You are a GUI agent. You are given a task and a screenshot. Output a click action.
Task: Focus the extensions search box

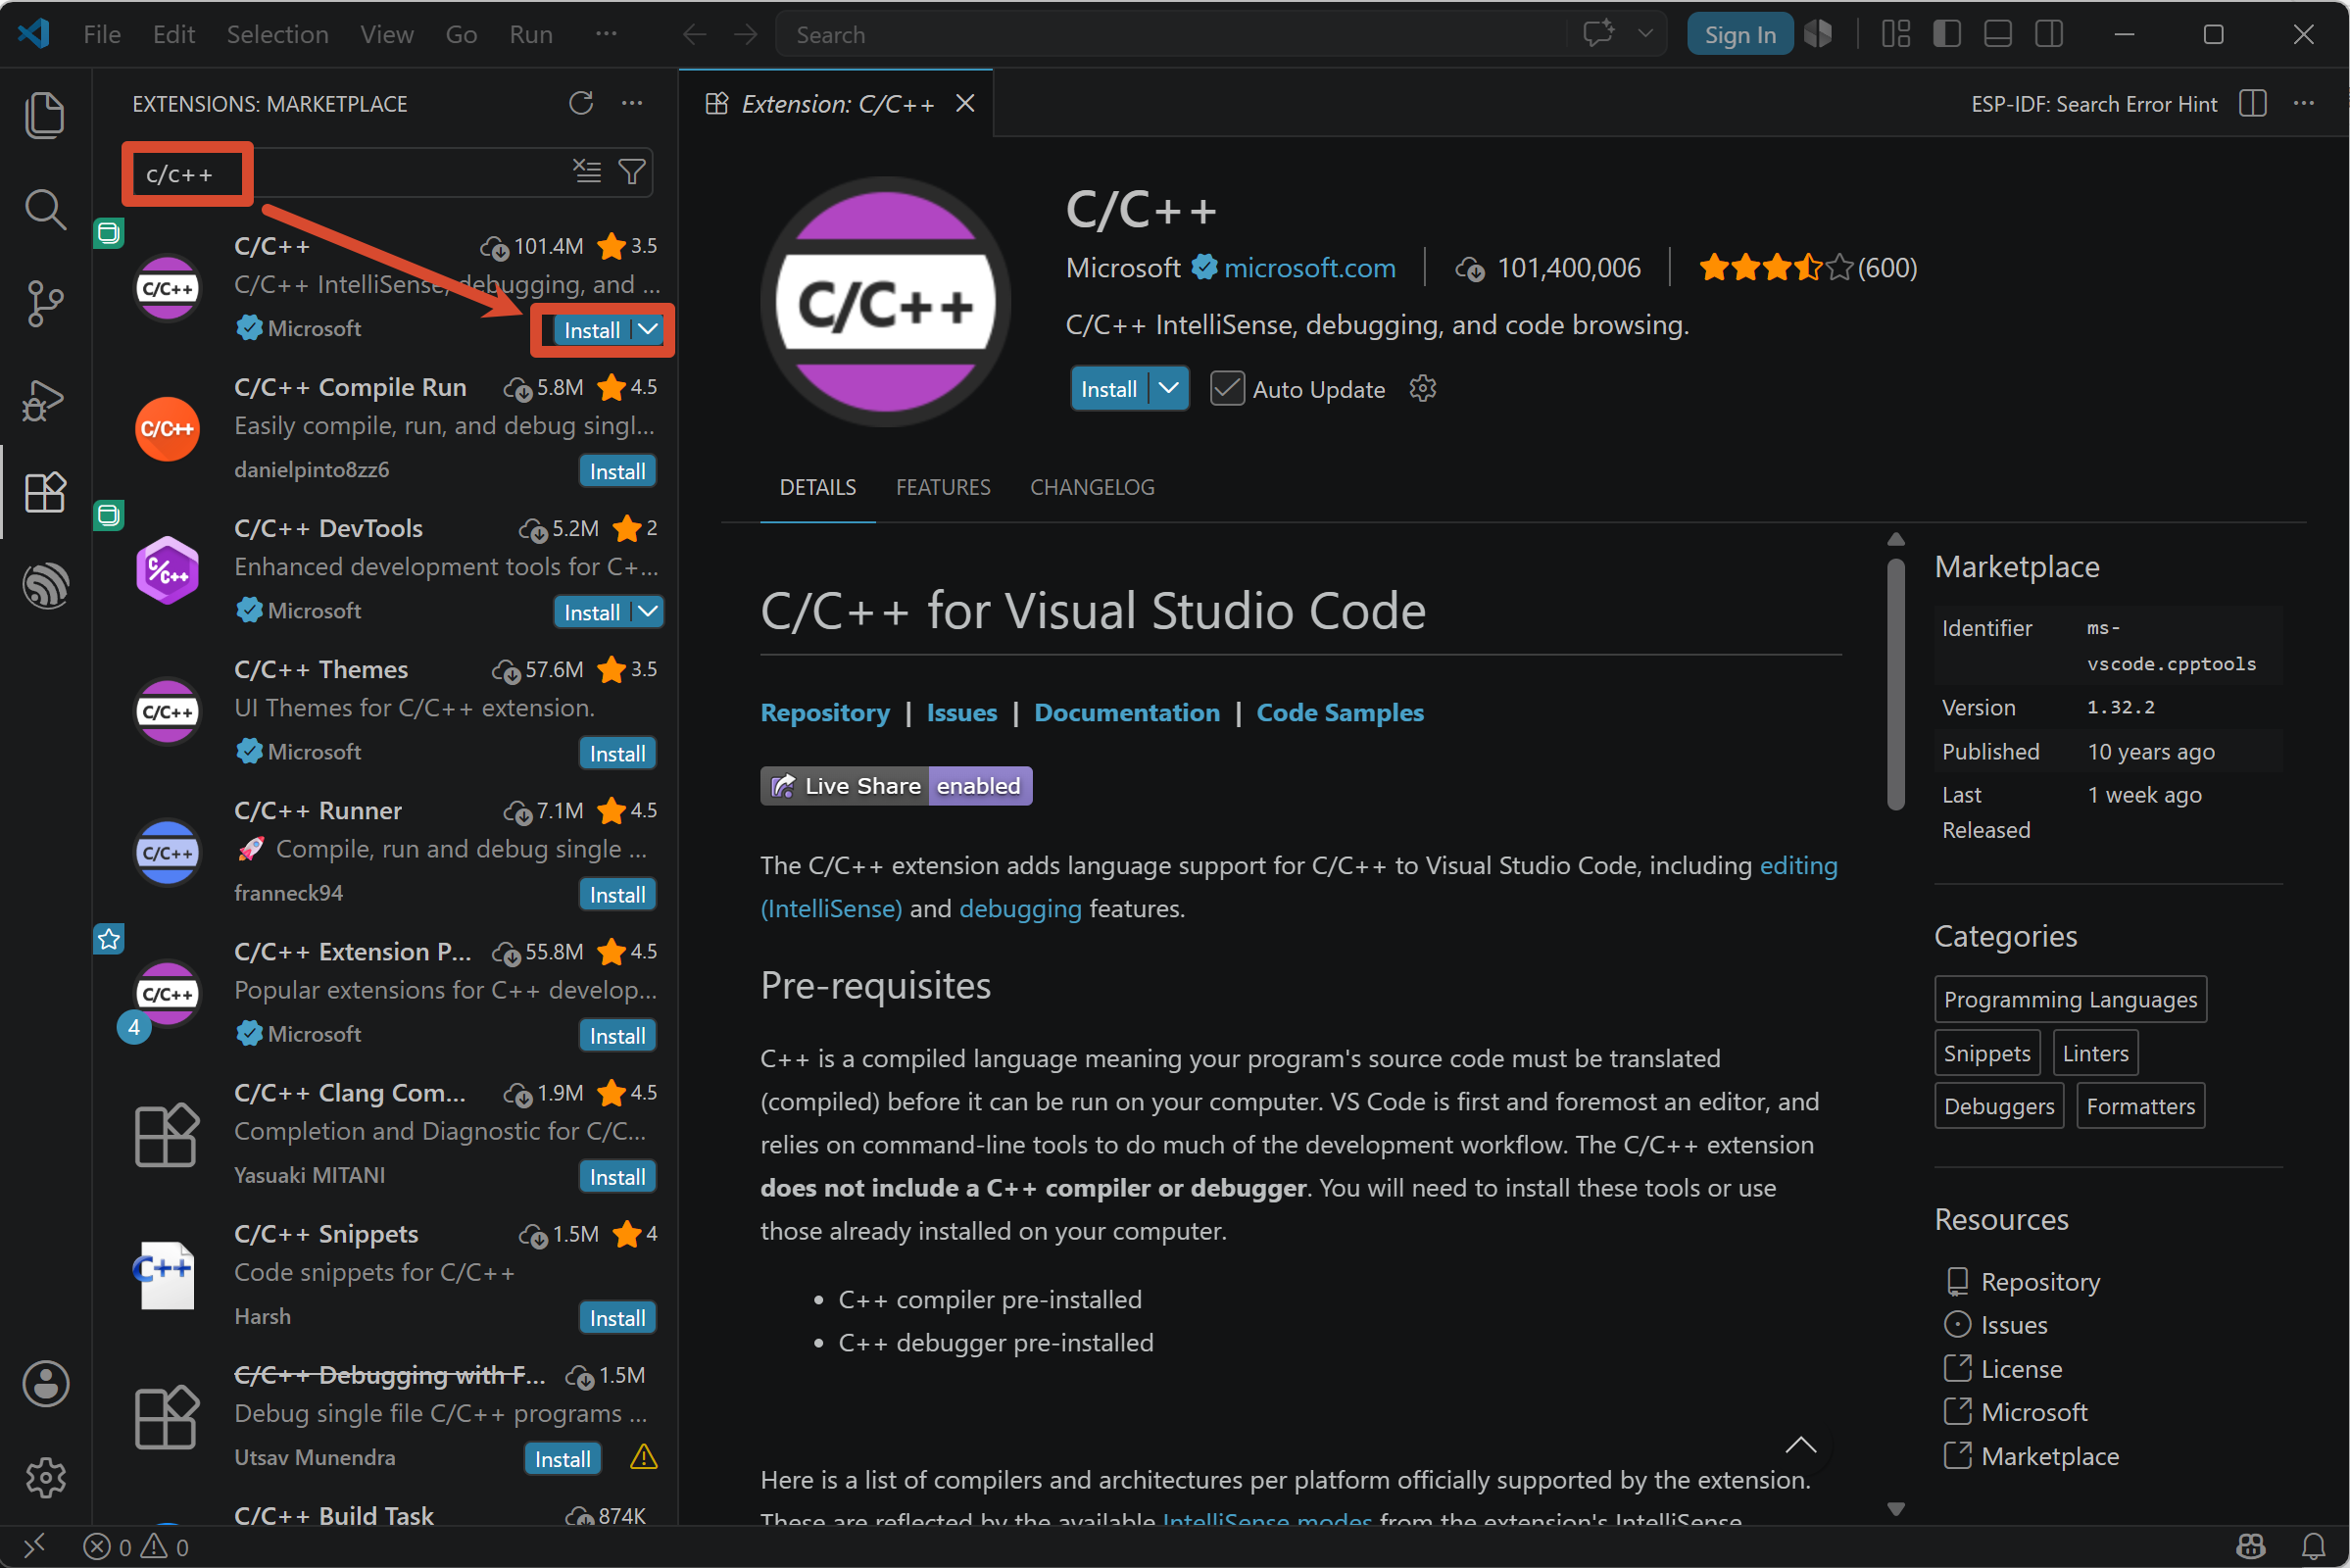(390, 172)
